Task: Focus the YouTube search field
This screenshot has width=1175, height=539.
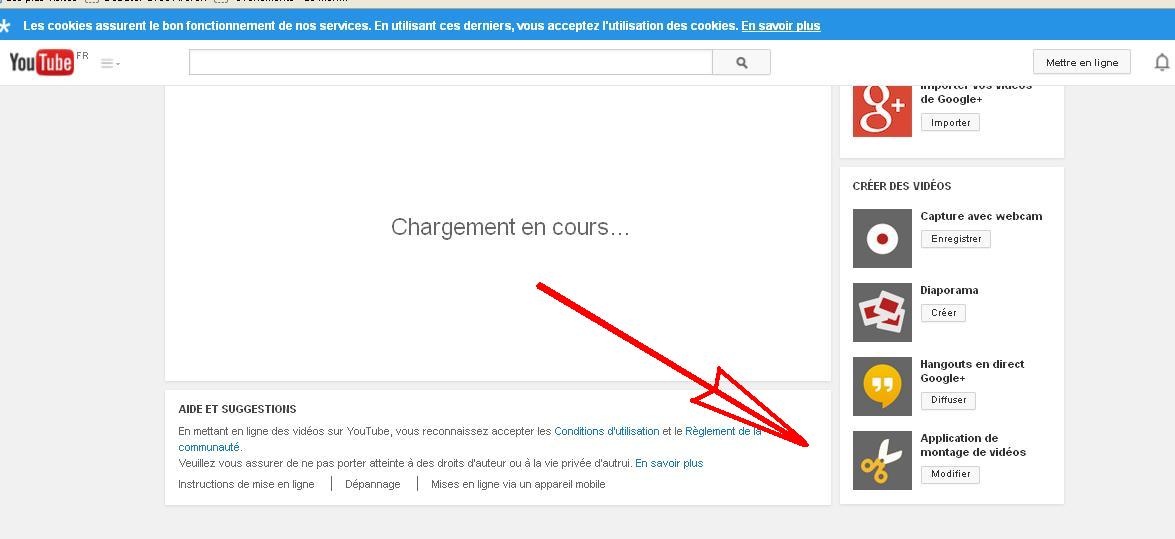Action: 450,62
